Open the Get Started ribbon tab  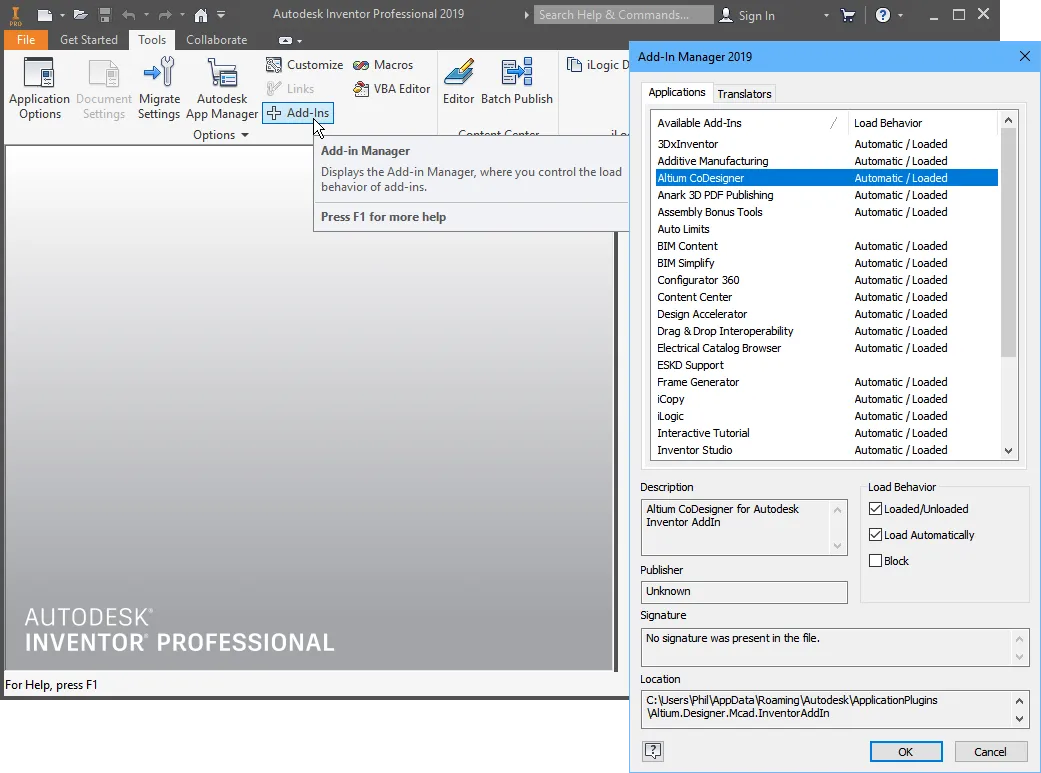(x=89, y=40)
